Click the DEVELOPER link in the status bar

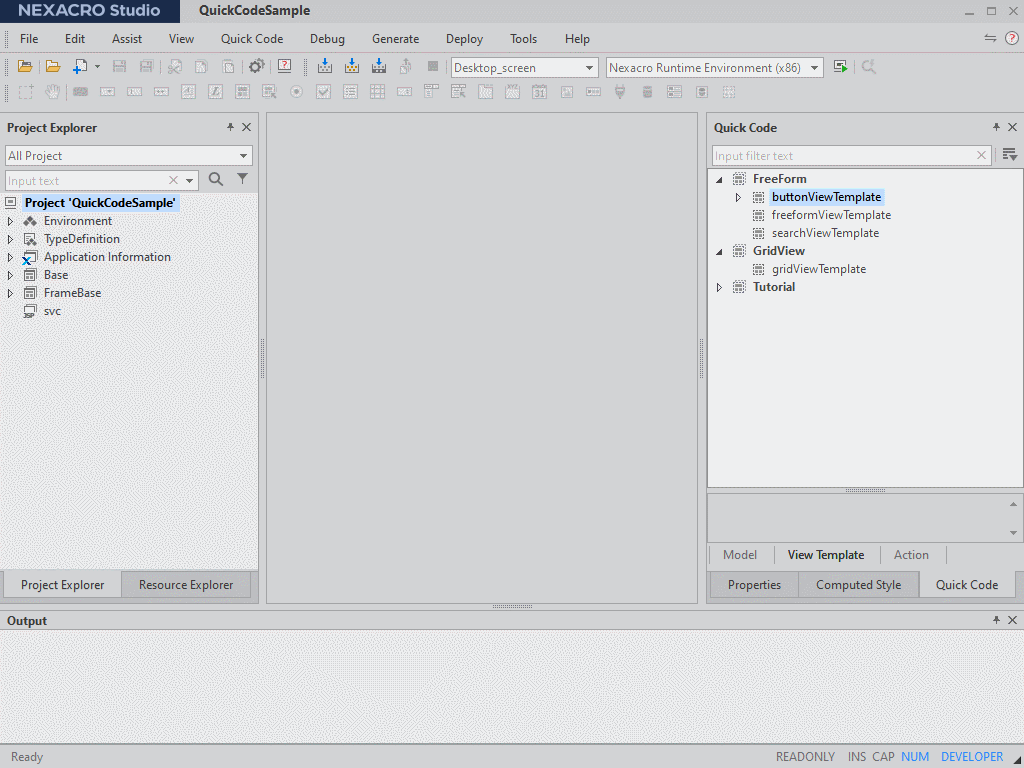tap(972, 757)
